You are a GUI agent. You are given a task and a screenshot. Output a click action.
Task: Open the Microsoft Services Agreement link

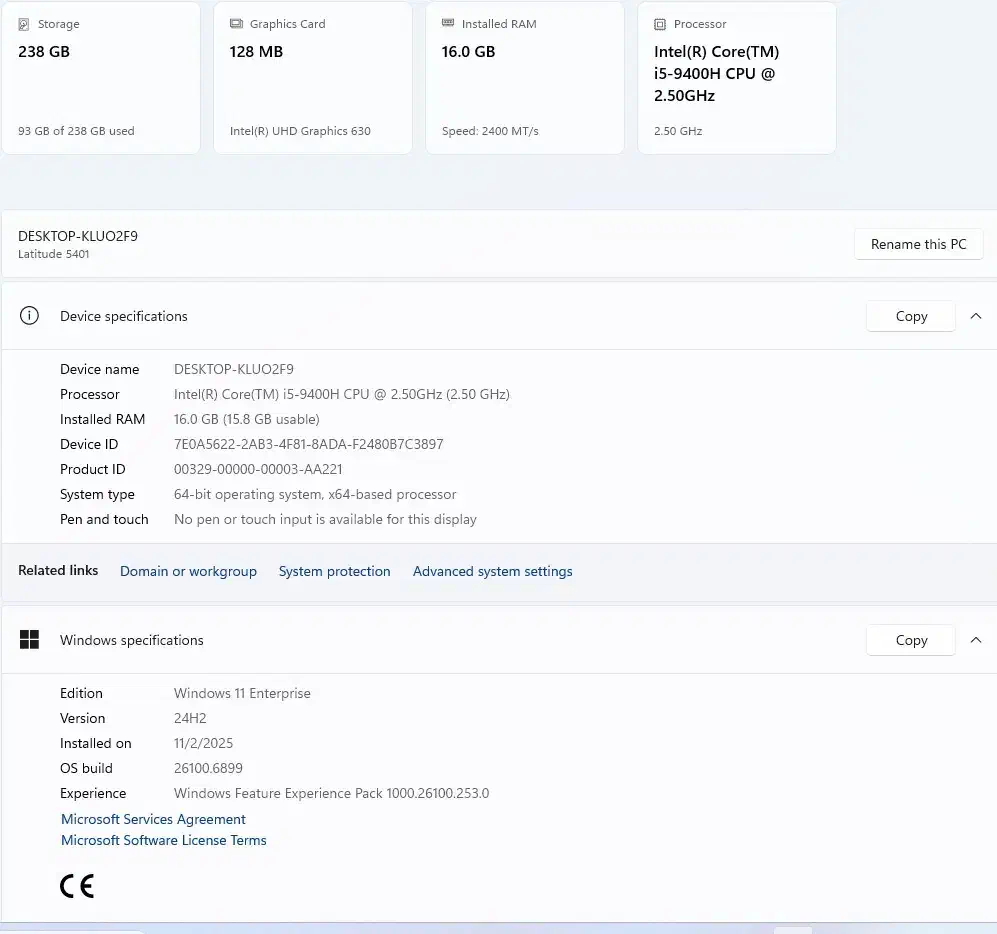(x=153, y=819)
